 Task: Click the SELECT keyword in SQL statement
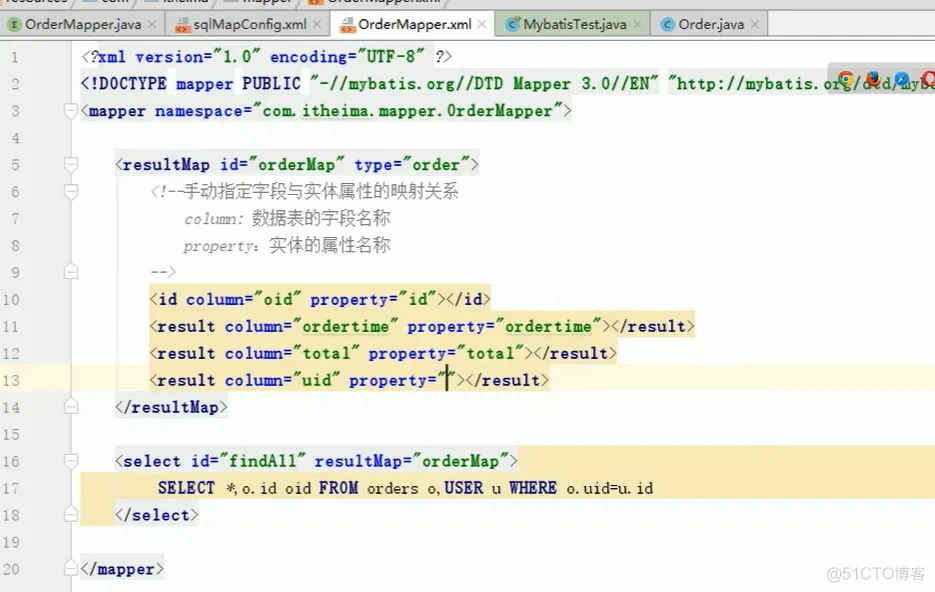click(x=186, y=488)
